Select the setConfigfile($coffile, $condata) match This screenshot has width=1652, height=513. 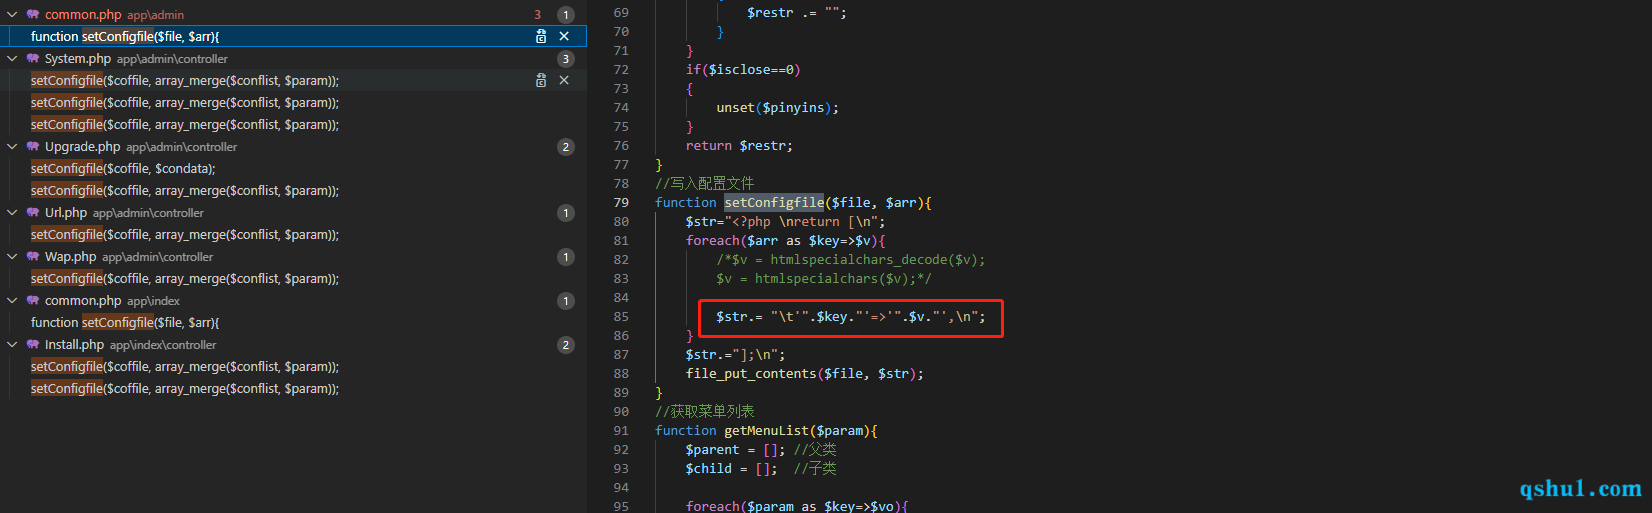point(123,169)
